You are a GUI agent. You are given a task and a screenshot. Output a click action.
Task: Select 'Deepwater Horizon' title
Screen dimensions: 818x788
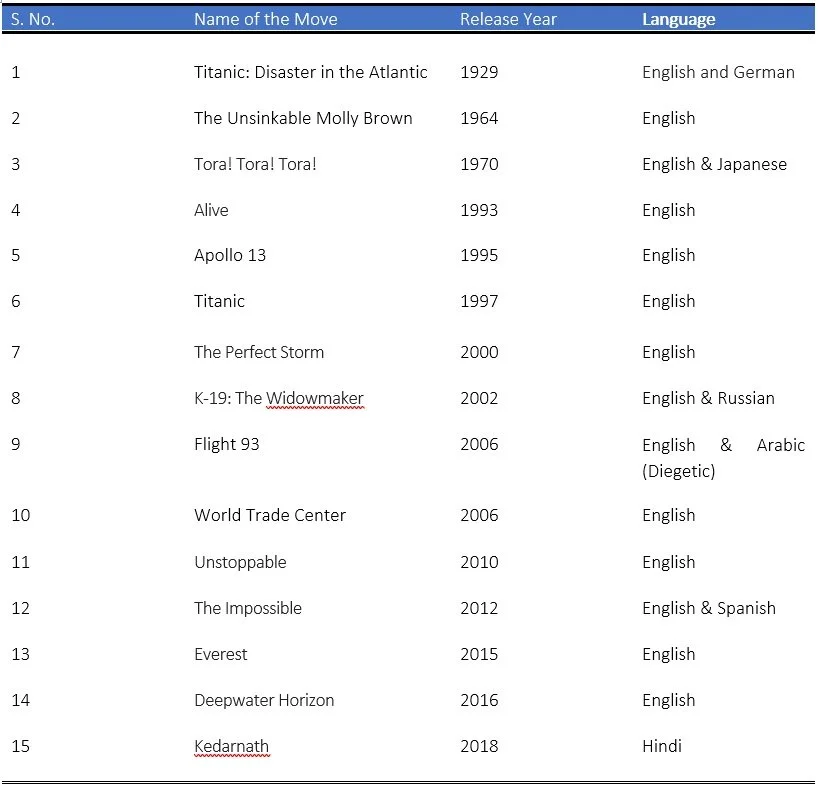click(x=264, y=700)
